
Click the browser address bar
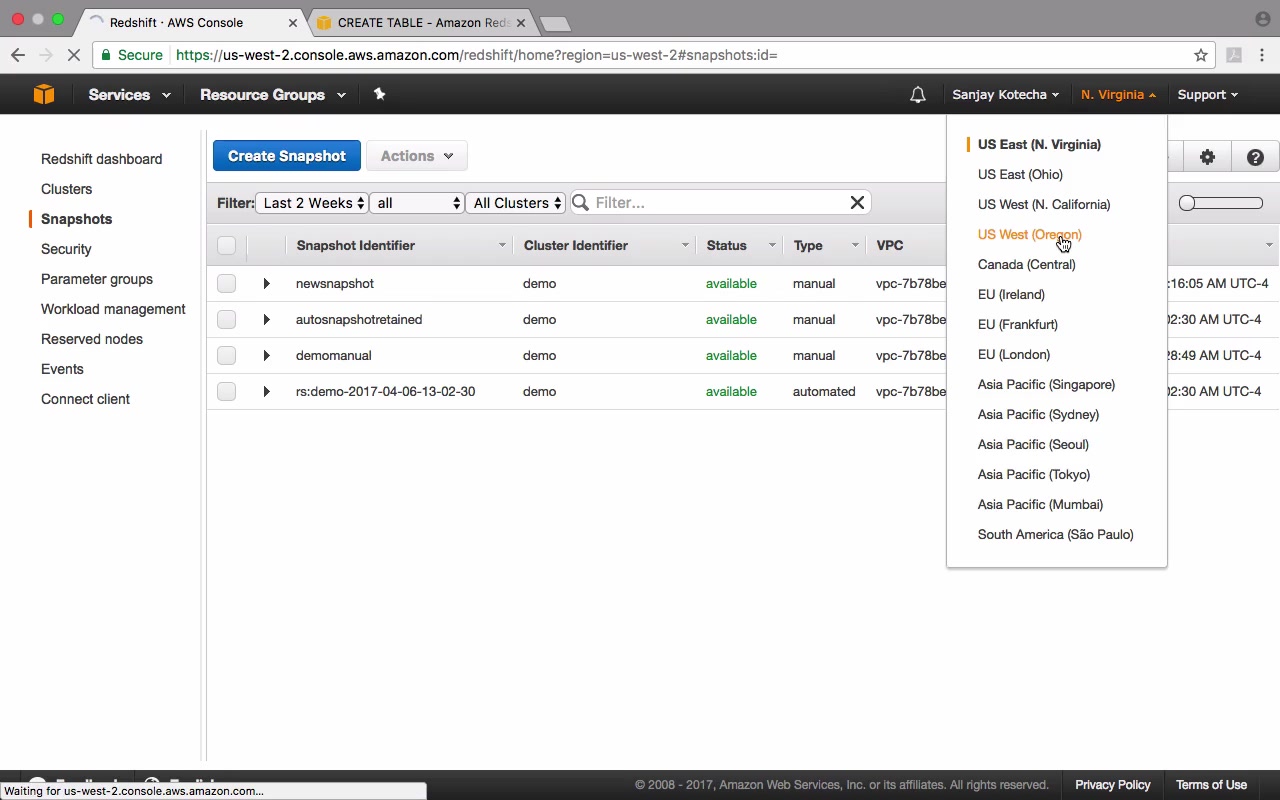tap(655, 55)
